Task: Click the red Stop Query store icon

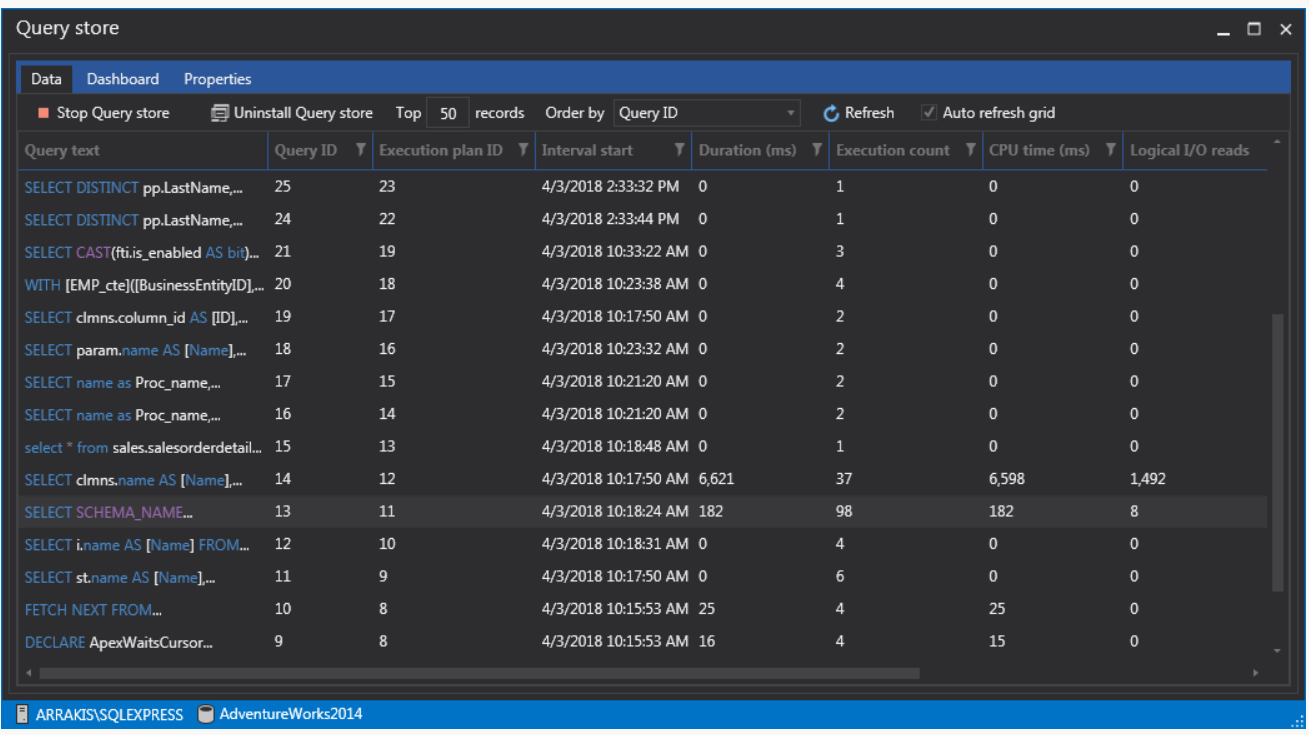Action: click(x=43, y=113)
